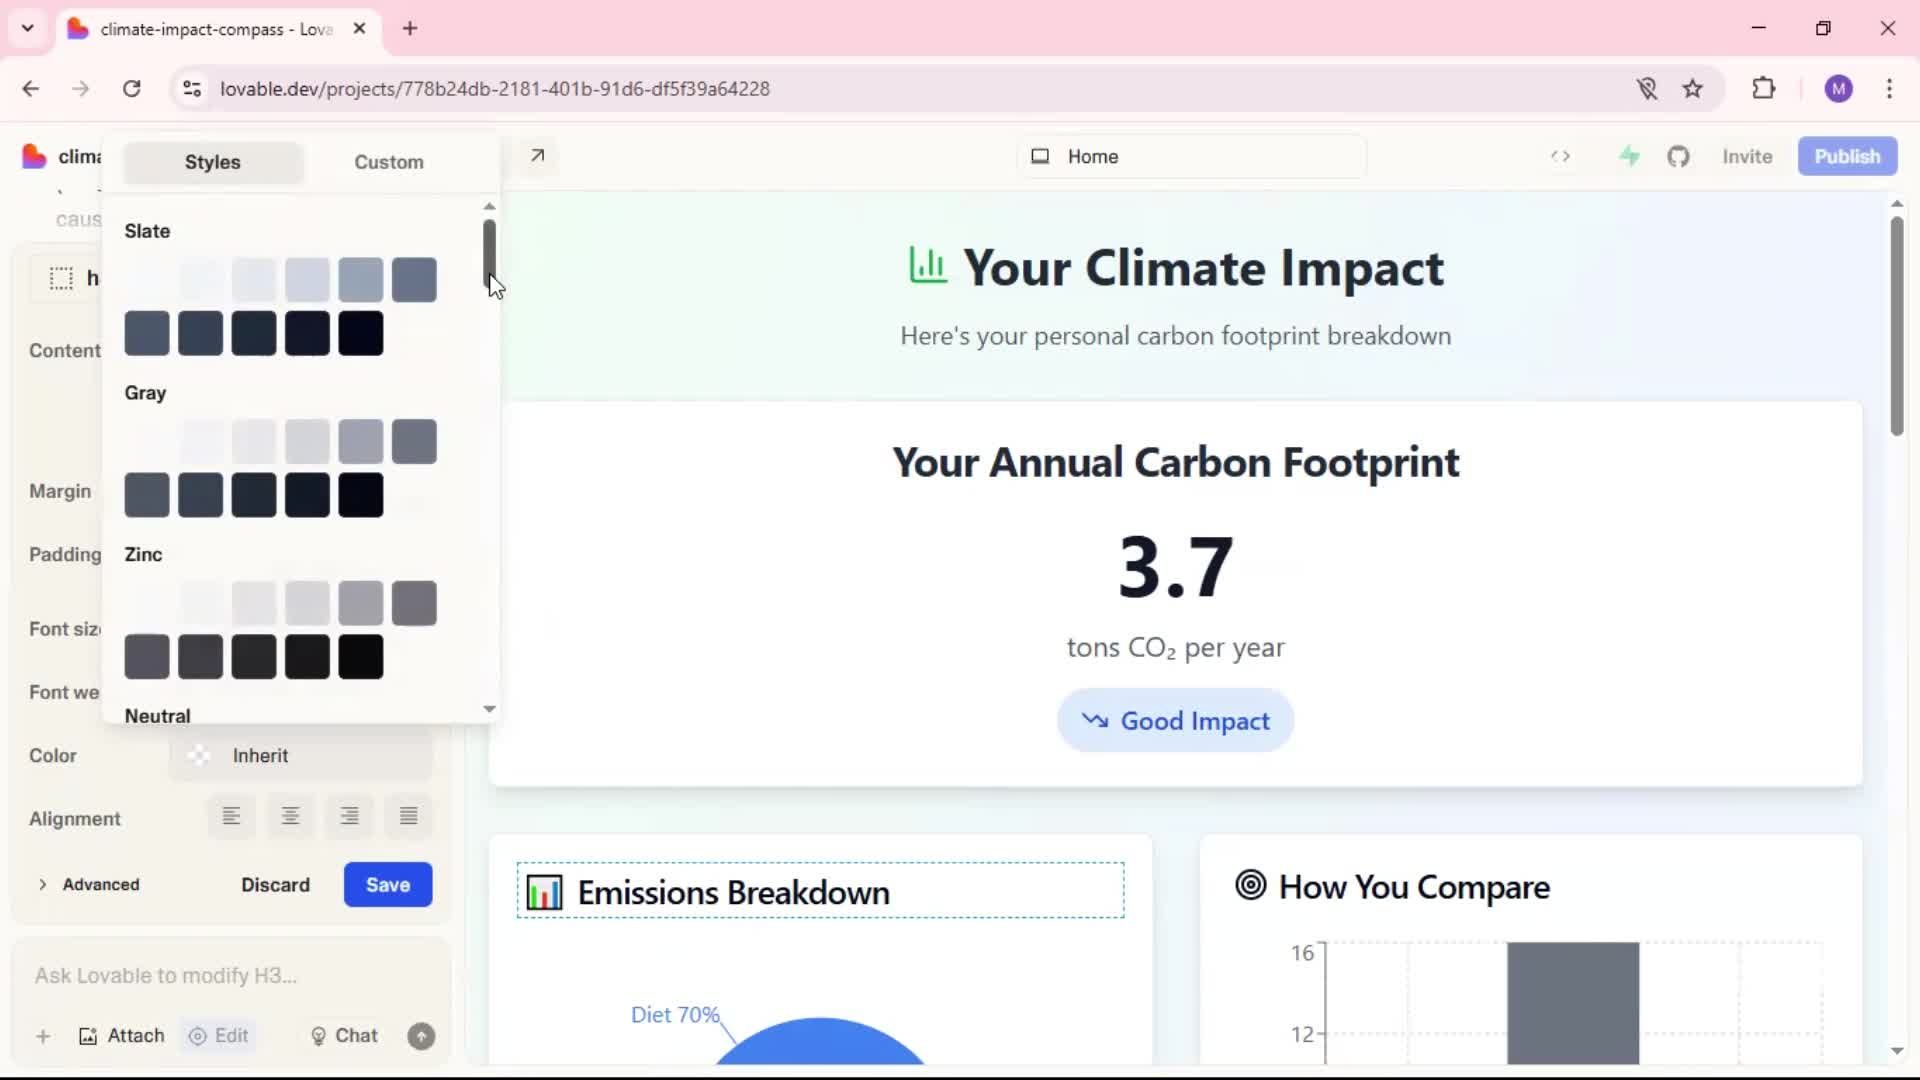Click the preview page vertical scrollbar
This screenshot has width=1920, height=1080.
click(1896, 325)
